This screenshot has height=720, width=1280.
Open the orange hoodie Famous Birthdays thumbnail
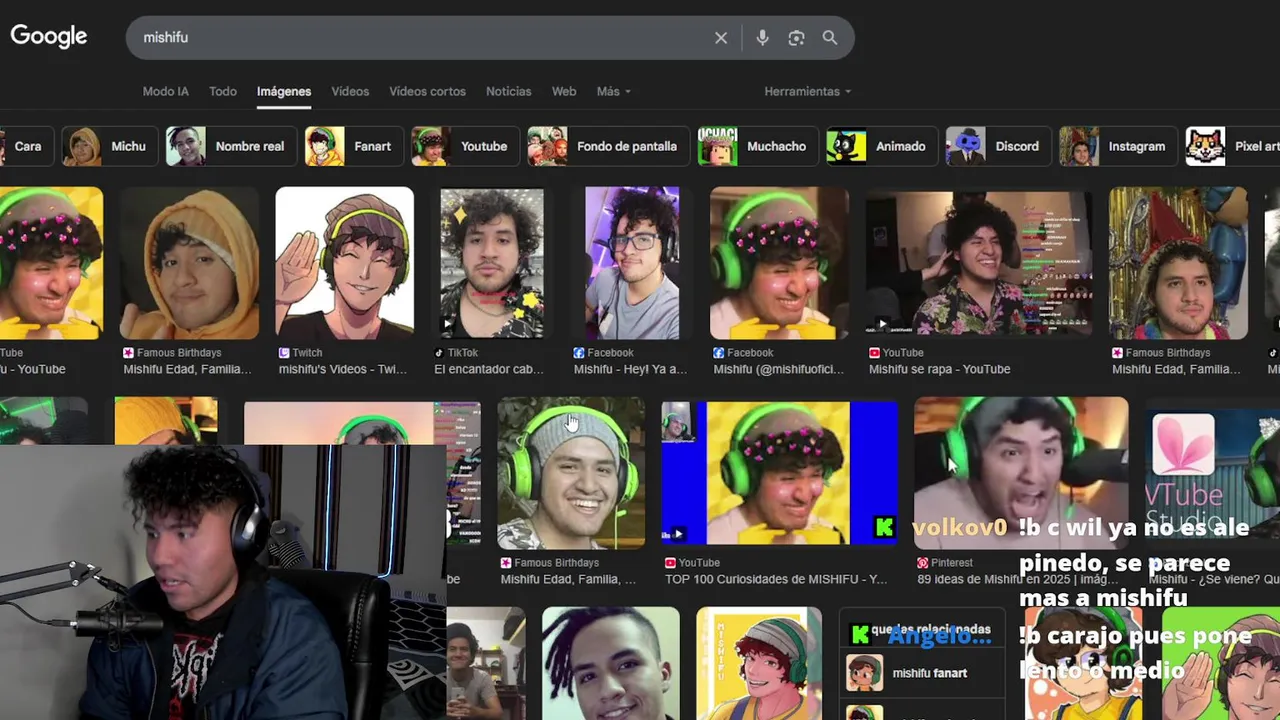pyautogui.click(x=190, y=263)
